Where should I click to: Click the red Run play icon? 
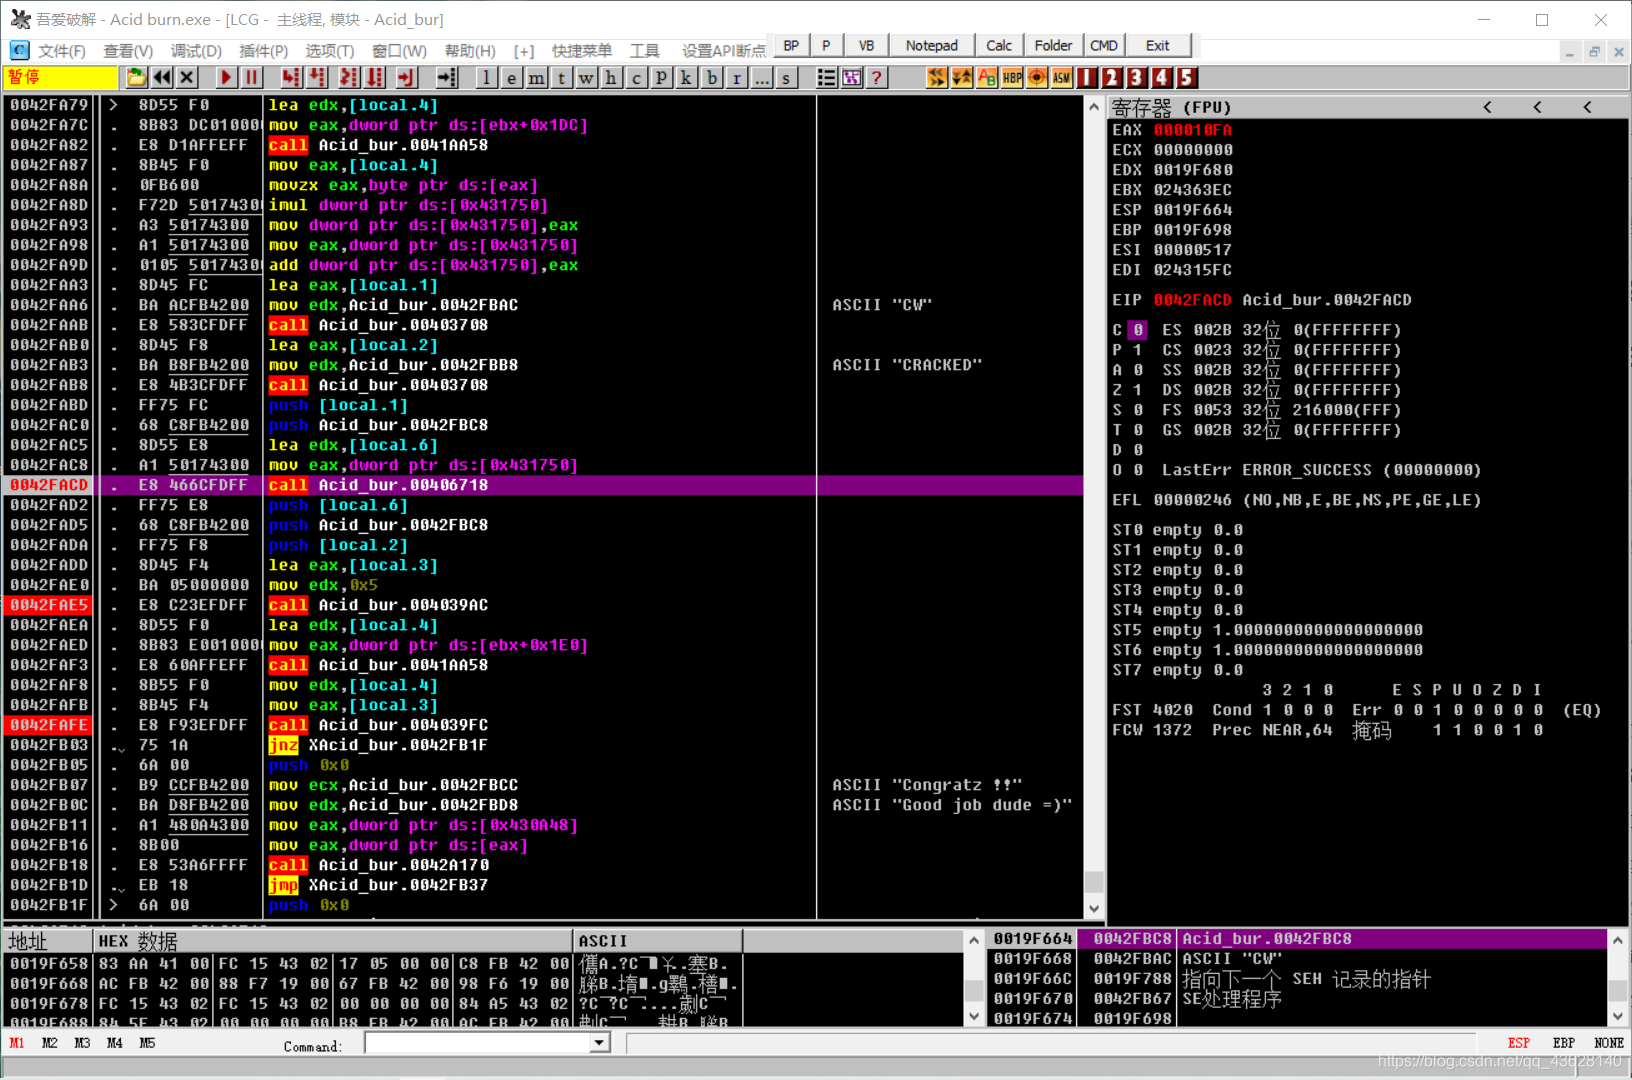tap(226, 77)
